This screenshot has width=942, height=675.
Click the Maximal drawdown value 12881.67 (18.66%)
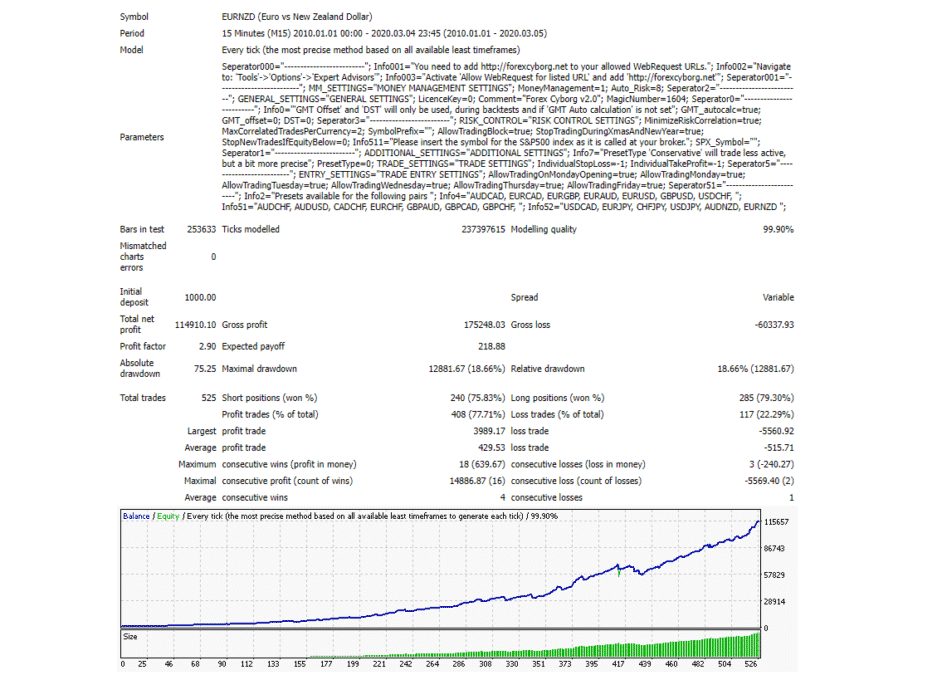click(x=467, y=369)
